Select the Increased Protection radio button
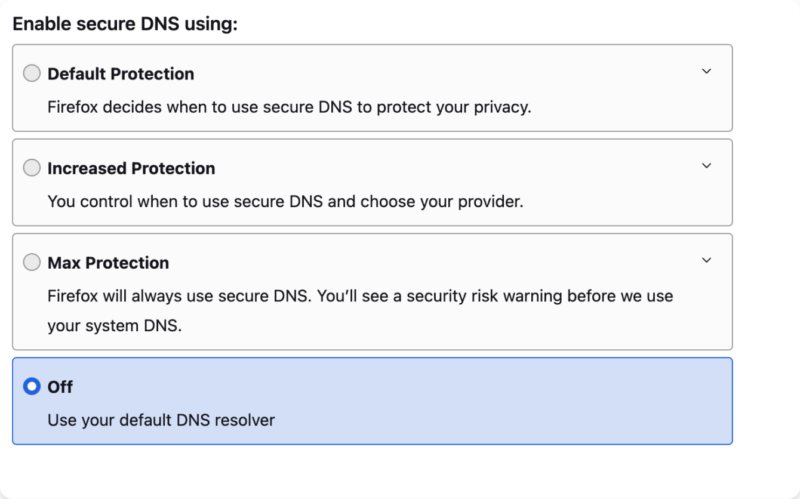Viewport: 800px width, 499px height. coord(32,168)
